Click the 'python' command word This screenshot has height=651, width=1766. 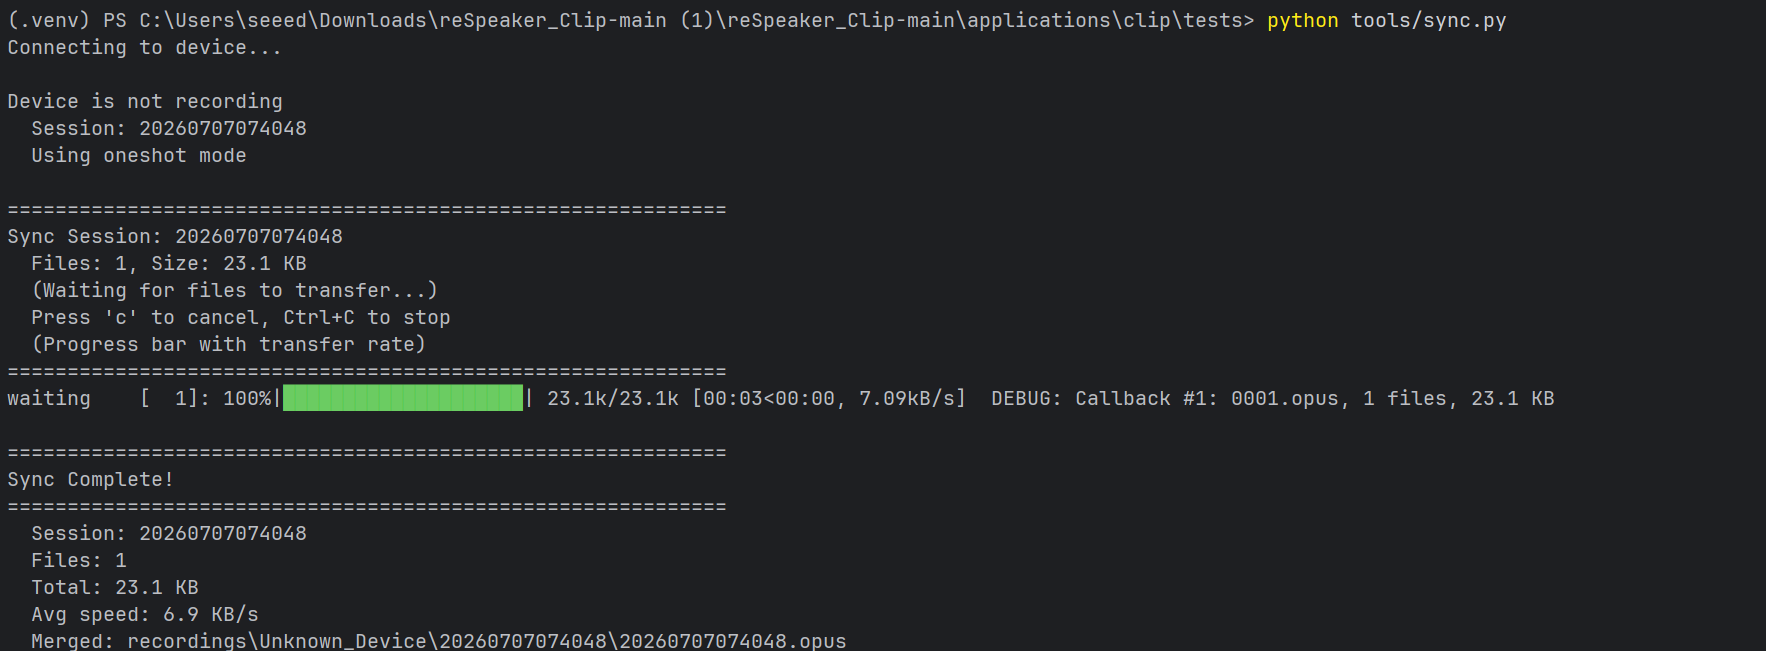coord(1302,21)
